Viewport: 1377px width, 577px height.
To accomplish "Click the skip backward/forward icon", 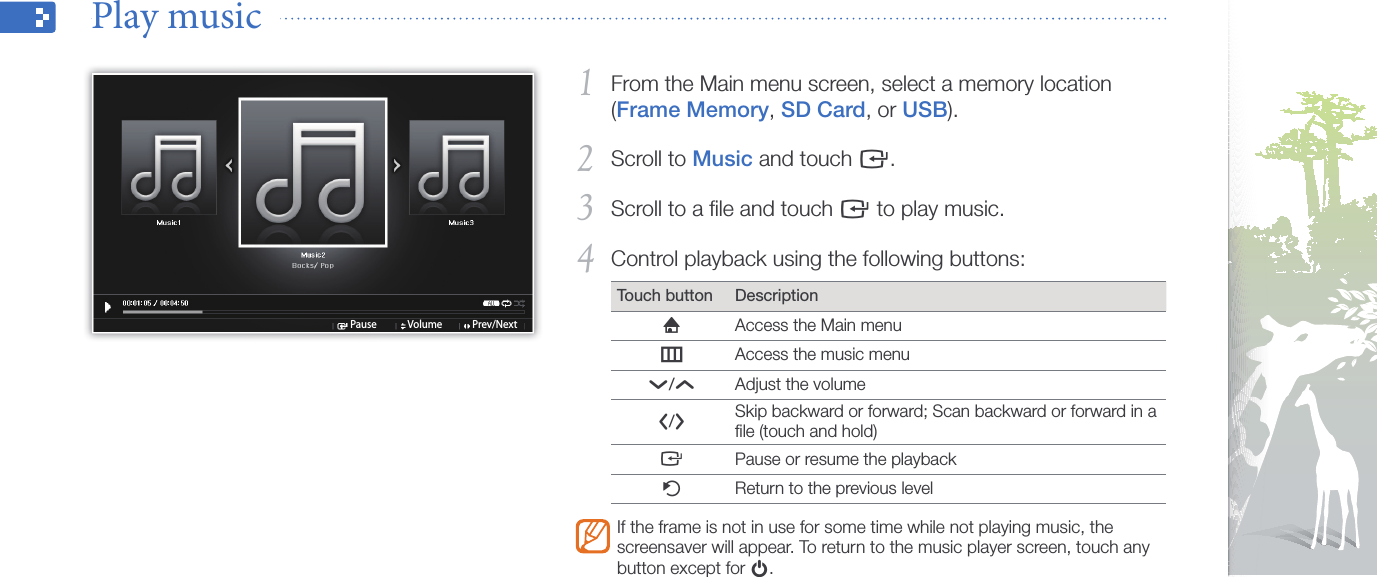I will pyautogui.click(x=671, y=422).
